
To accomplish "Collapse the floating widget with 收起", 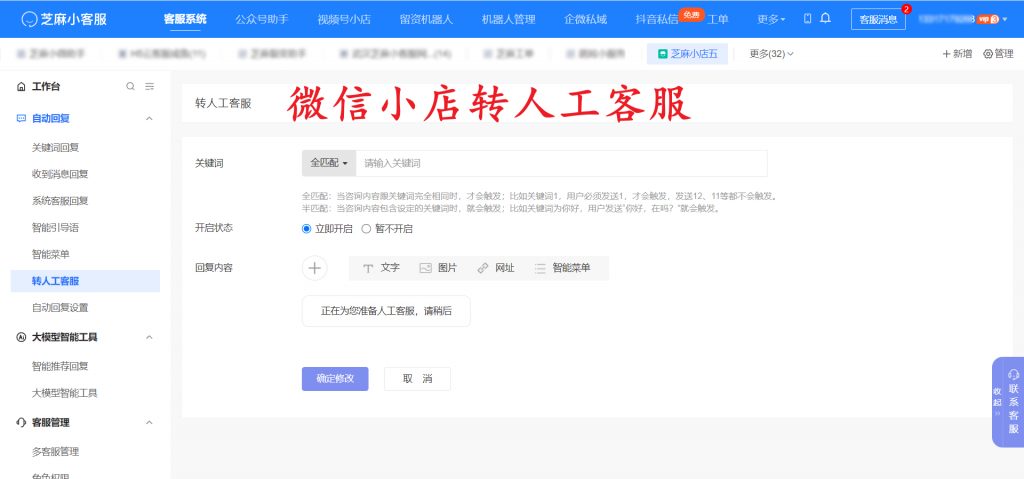I will tap(997, 400).
